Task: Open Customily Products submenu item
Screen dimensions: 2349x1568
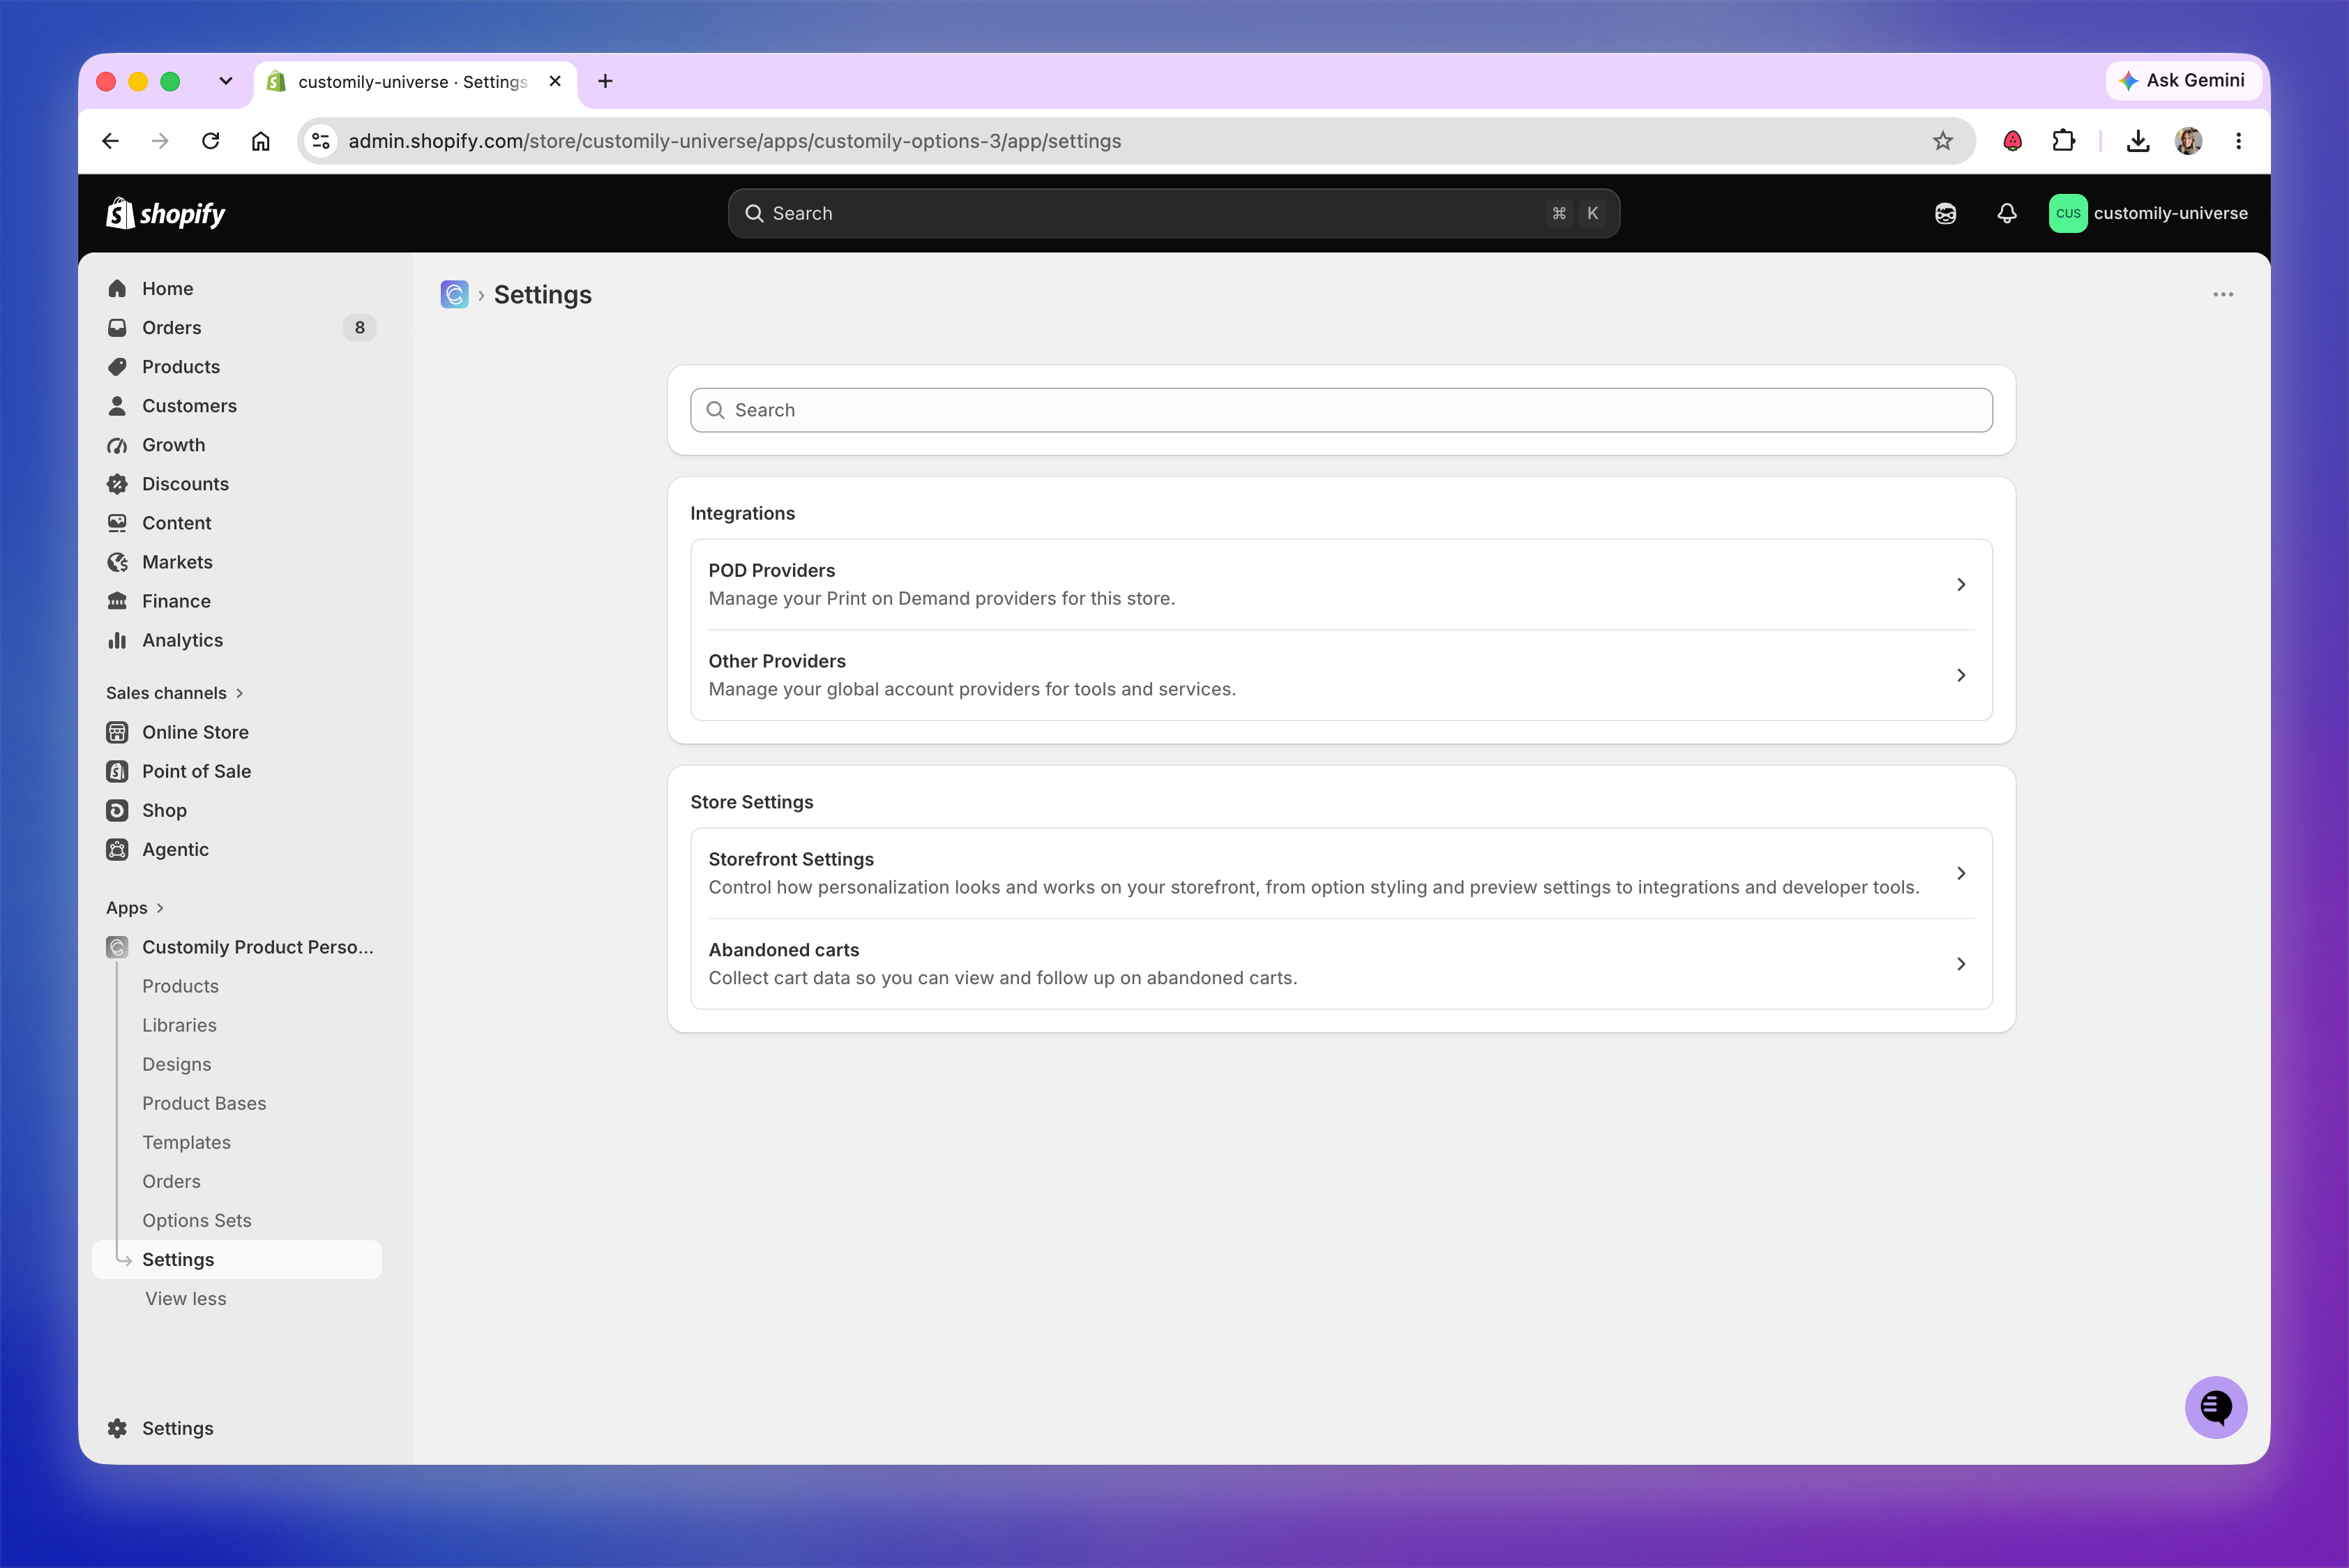Action: [x=180, y=986]
